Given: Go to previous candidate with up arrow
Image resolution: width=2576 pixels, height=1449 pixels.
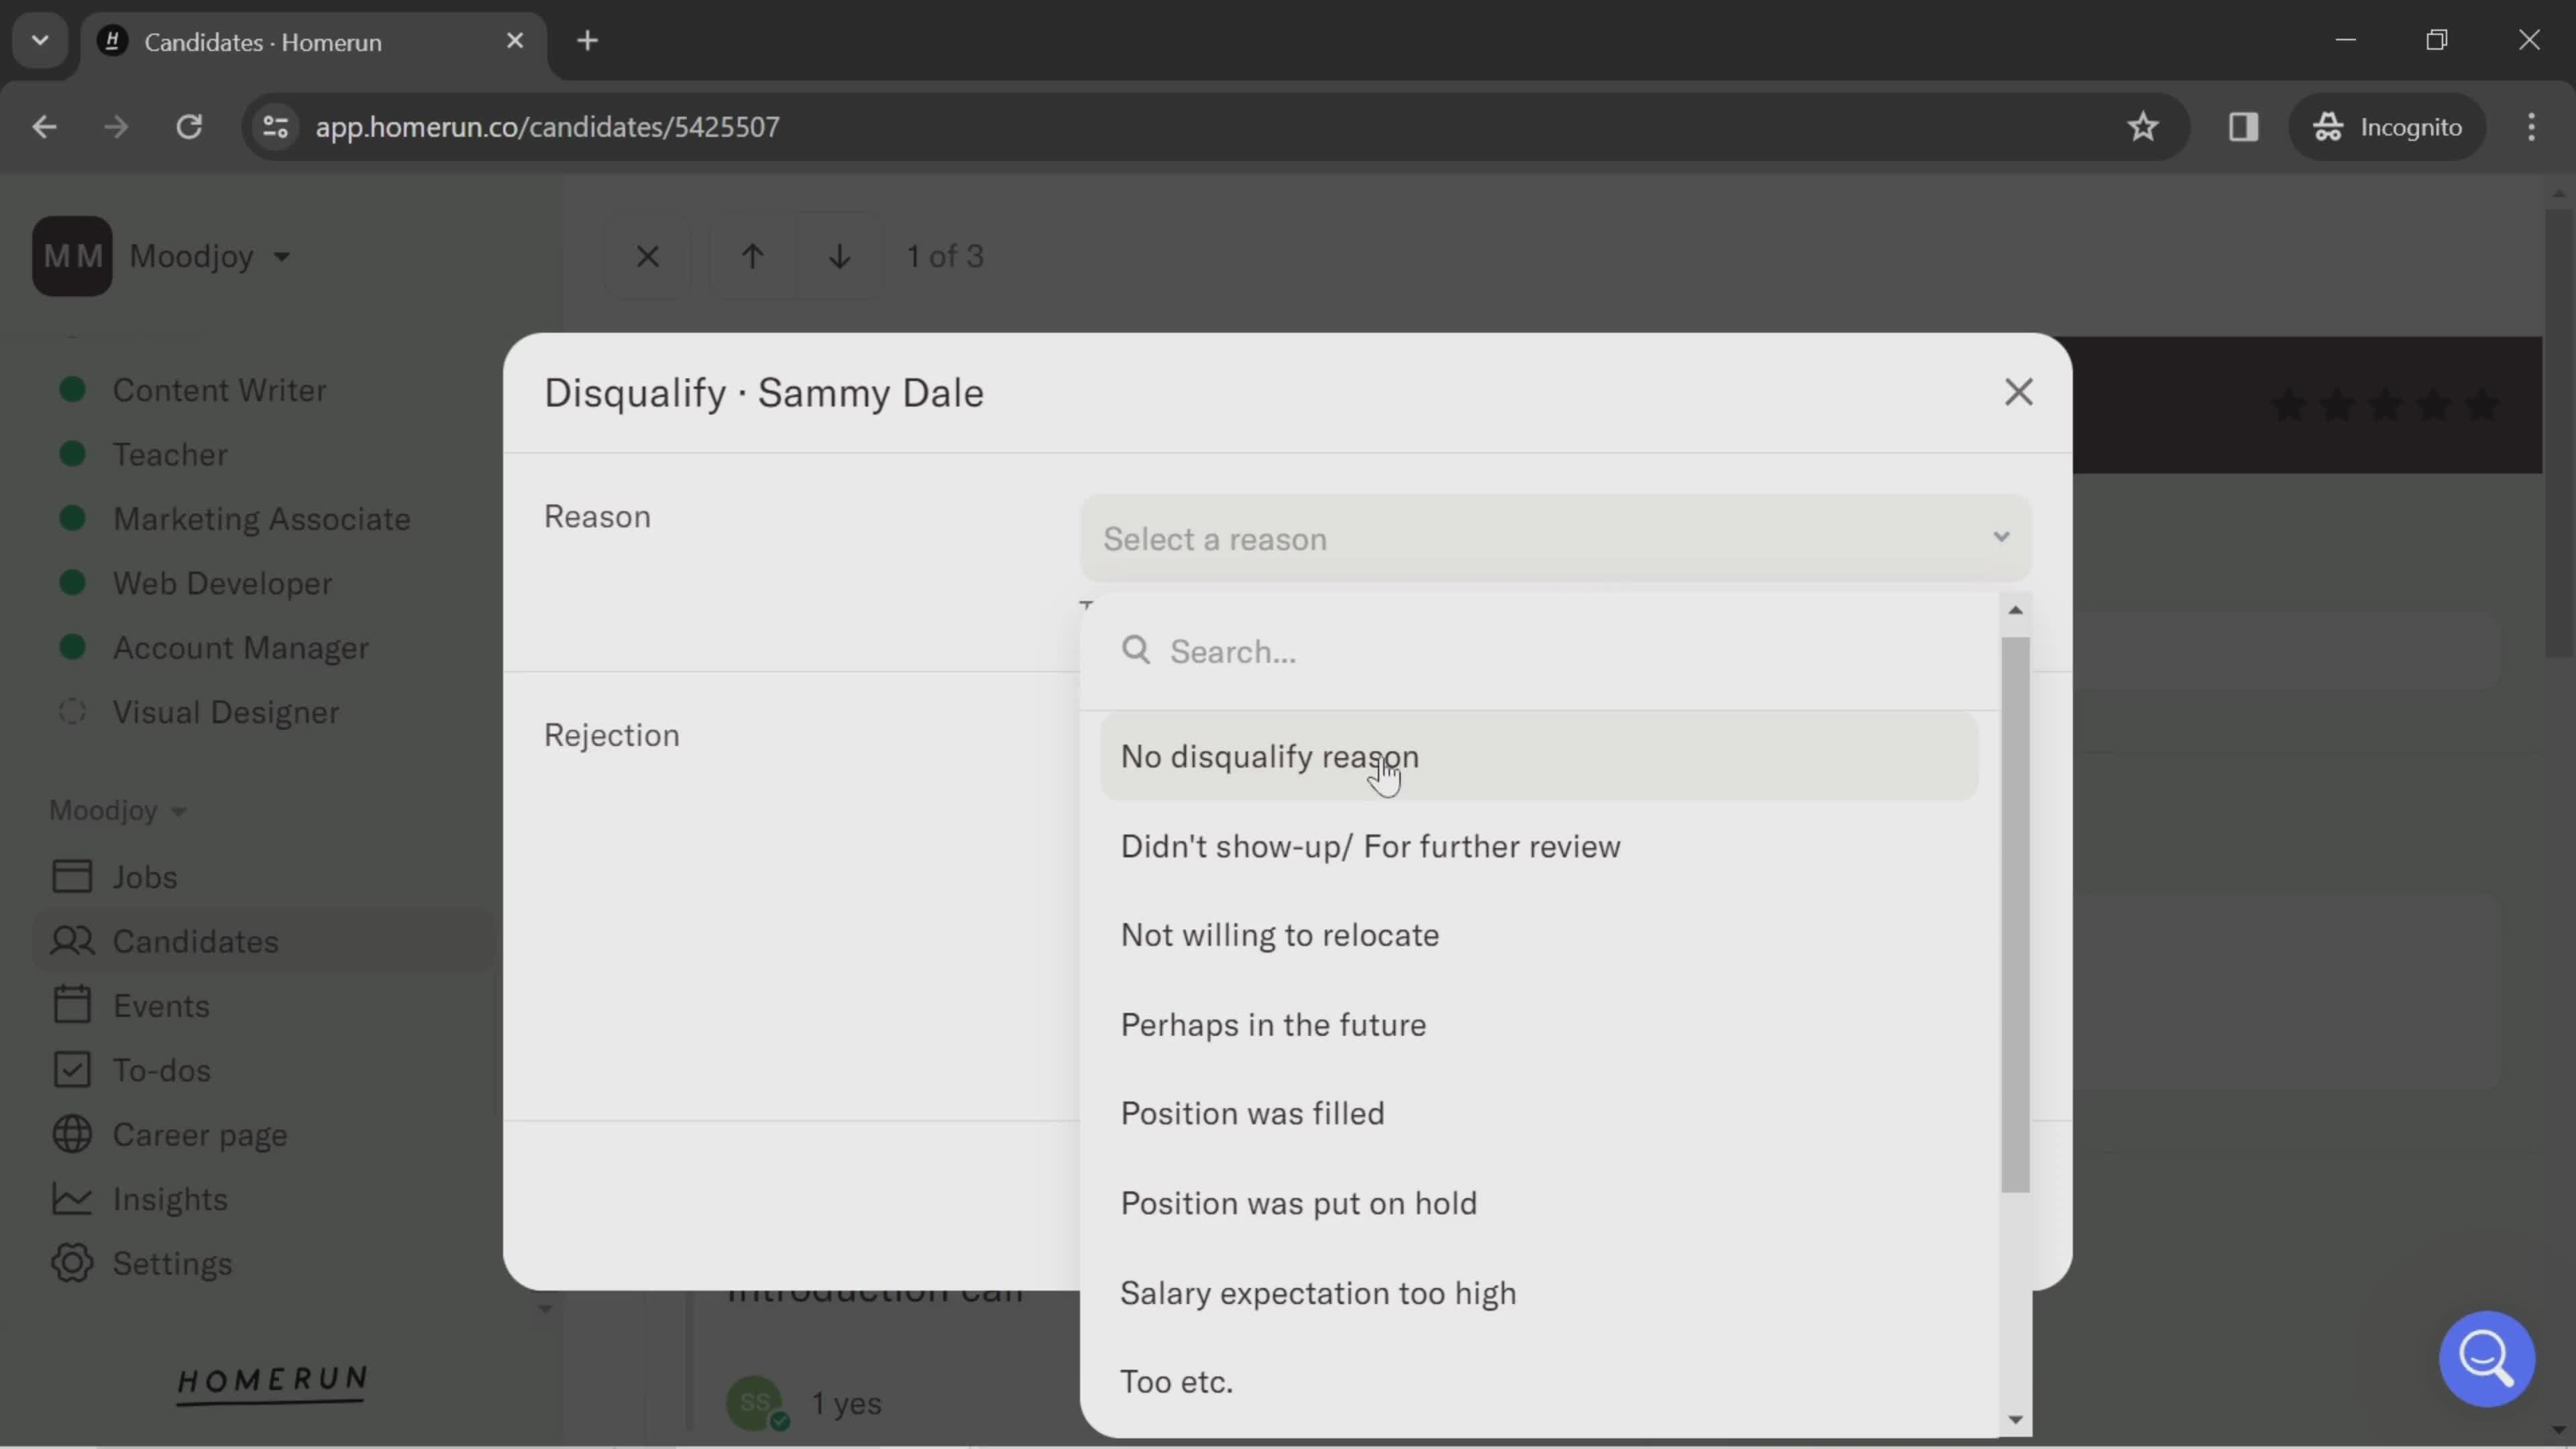Looking at the screenshot, I should tap(752, 256).
